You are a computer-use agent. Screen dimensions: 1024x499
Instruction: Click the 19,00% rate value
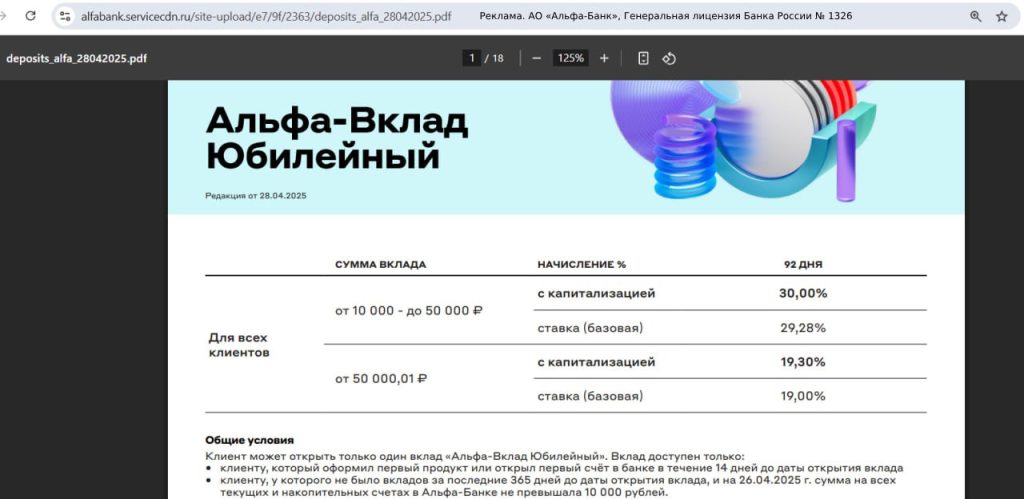[803, 396]
